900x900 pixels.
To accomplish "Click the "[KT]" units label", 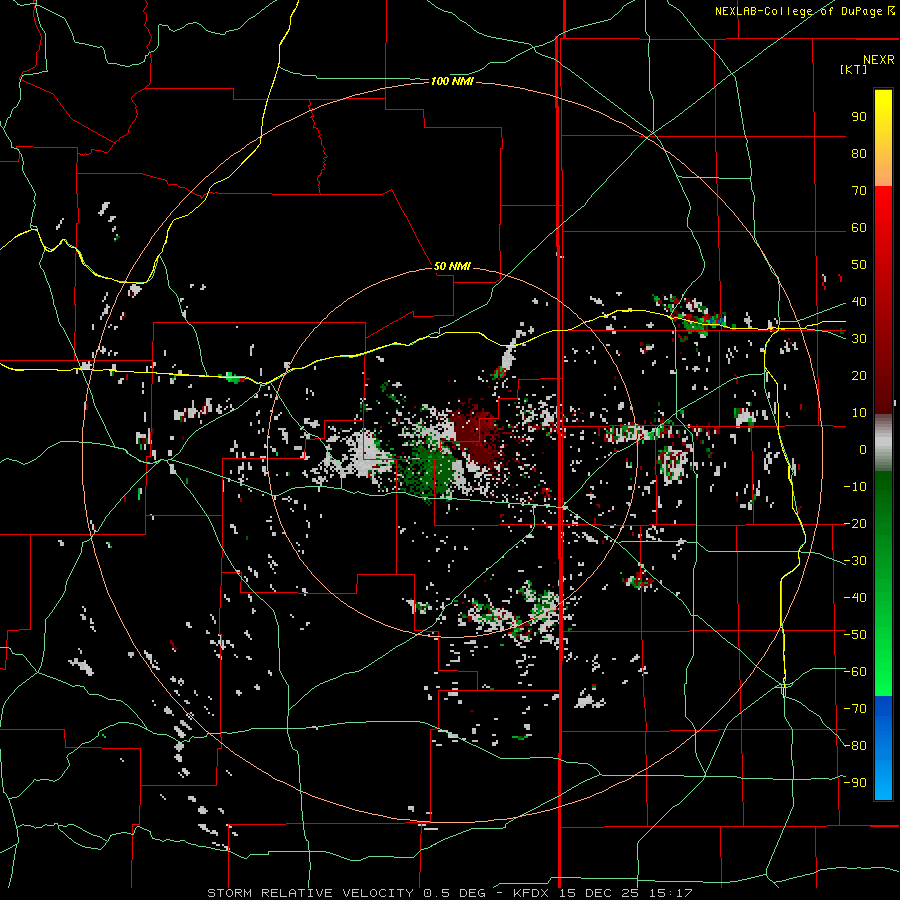I will pos(853,69).
